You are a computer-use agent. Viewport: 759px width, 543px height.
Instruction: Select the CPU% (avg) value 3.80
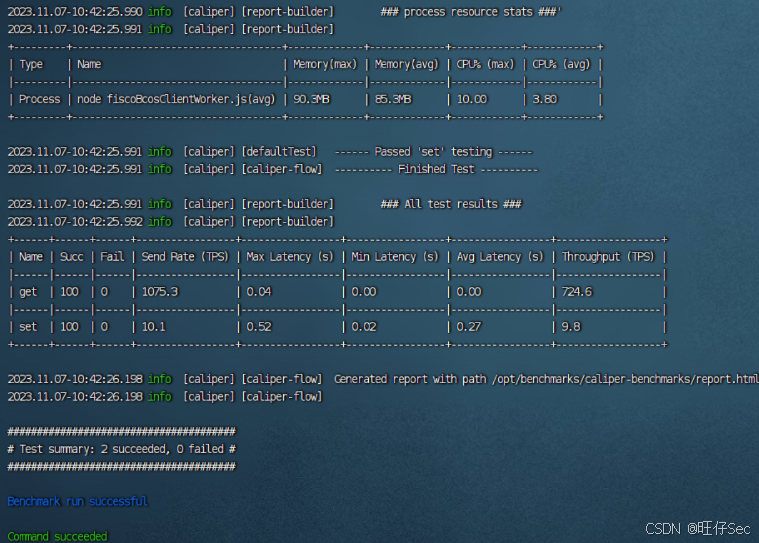[x=545, y=99]
